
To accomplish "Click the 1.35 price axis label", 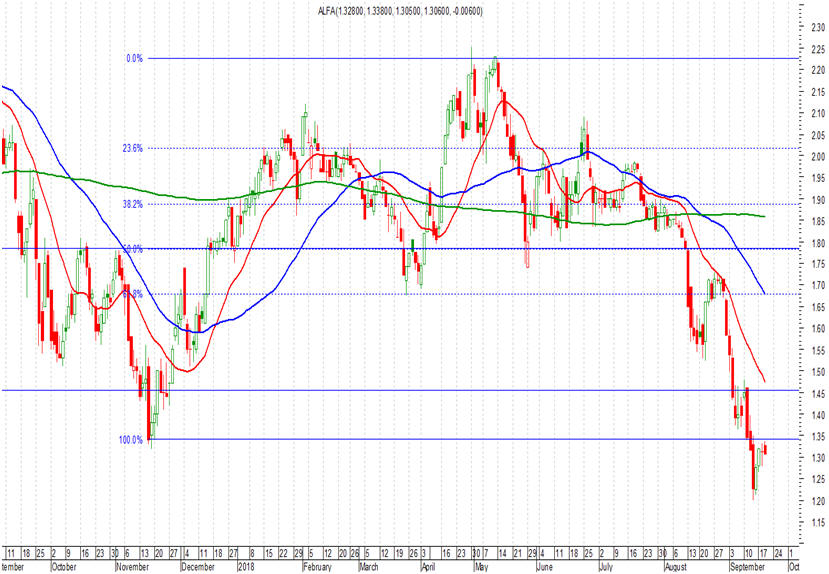I will coord(818,437).
